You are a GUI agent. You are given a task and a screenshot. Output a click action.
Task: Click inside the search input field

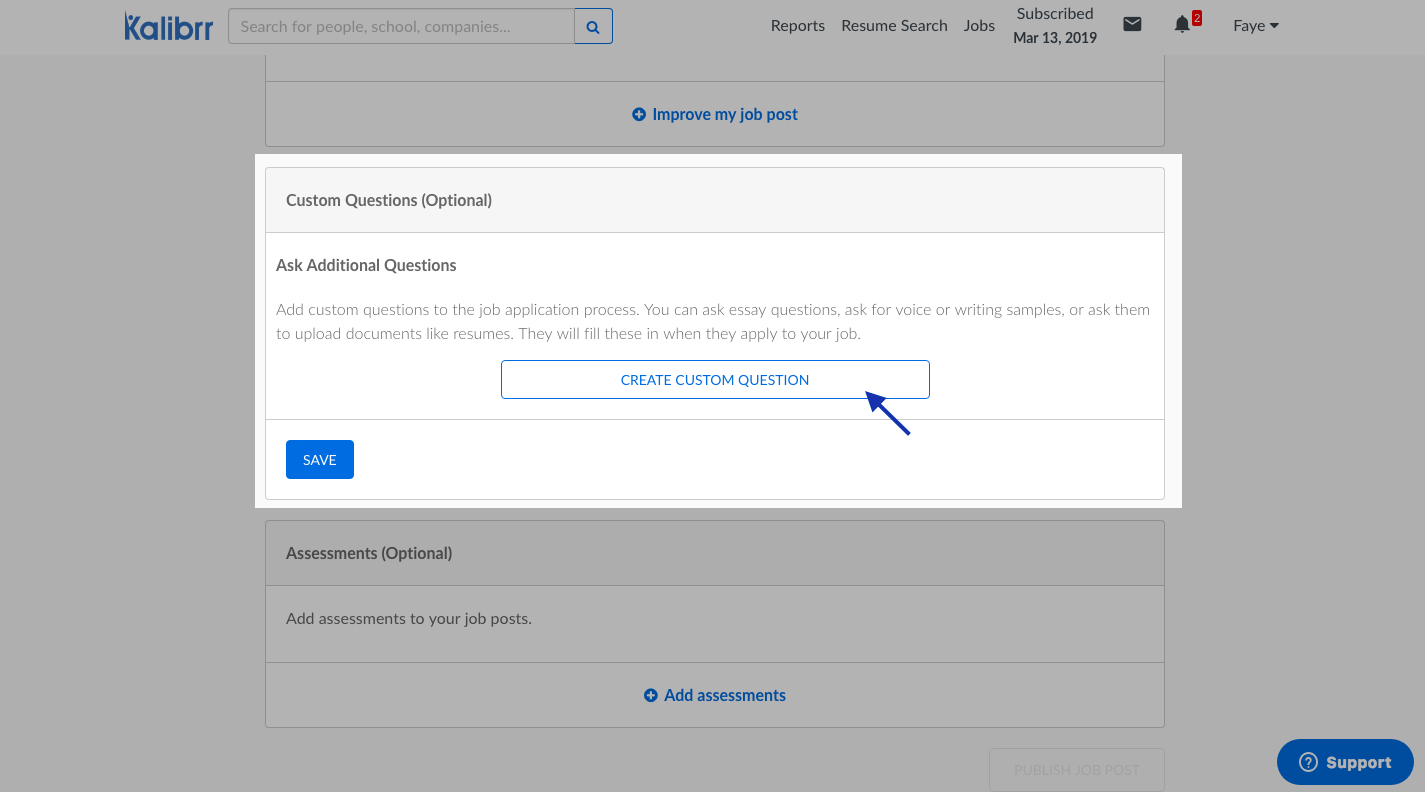point(400,26)
